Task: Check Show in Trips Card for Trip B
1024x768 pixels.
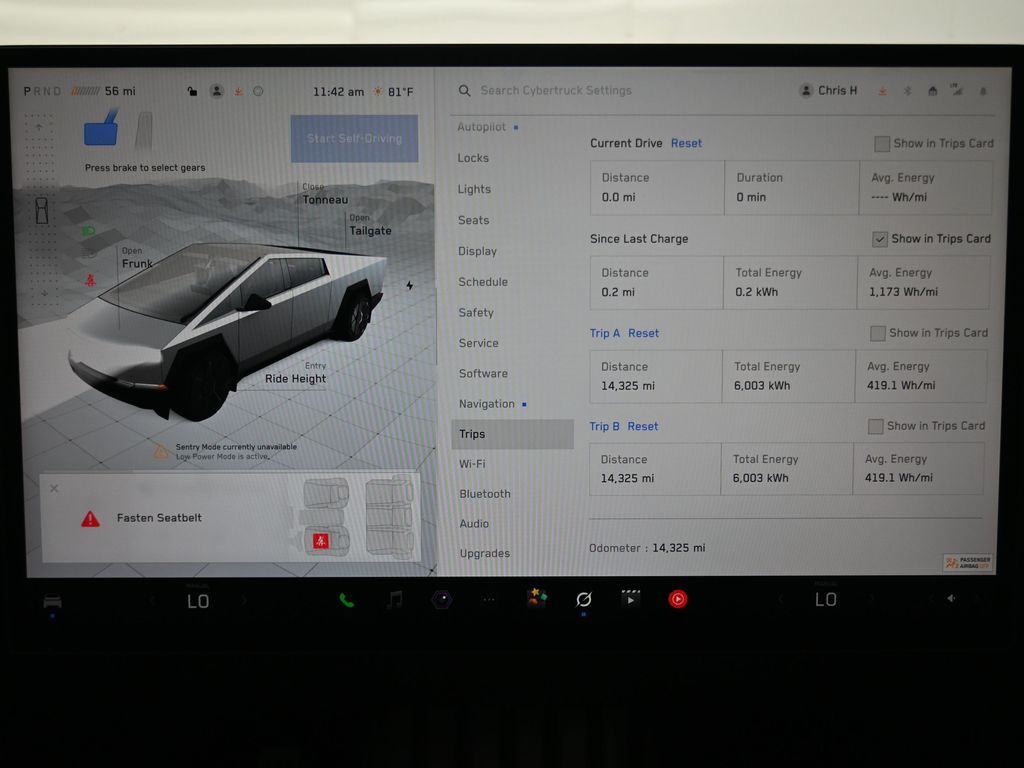Action: pyautogui.click(x=875, y=426)
